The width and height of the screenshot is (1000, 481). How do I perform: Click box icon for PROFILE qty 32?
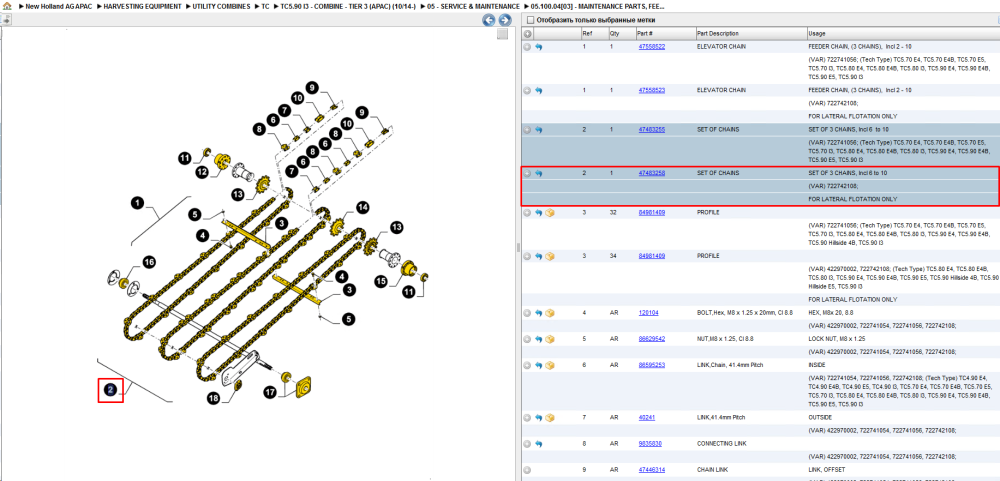(x=550, y=212)
